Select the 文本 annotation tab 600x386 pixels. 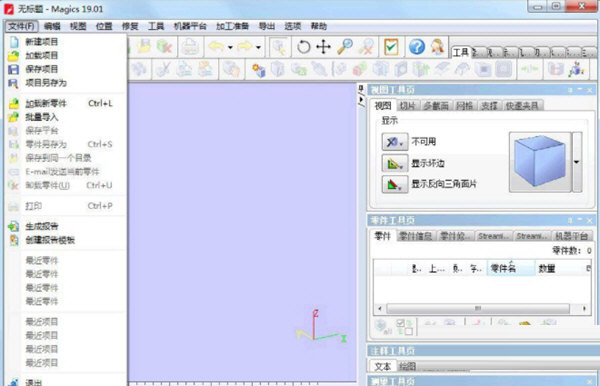383,366
